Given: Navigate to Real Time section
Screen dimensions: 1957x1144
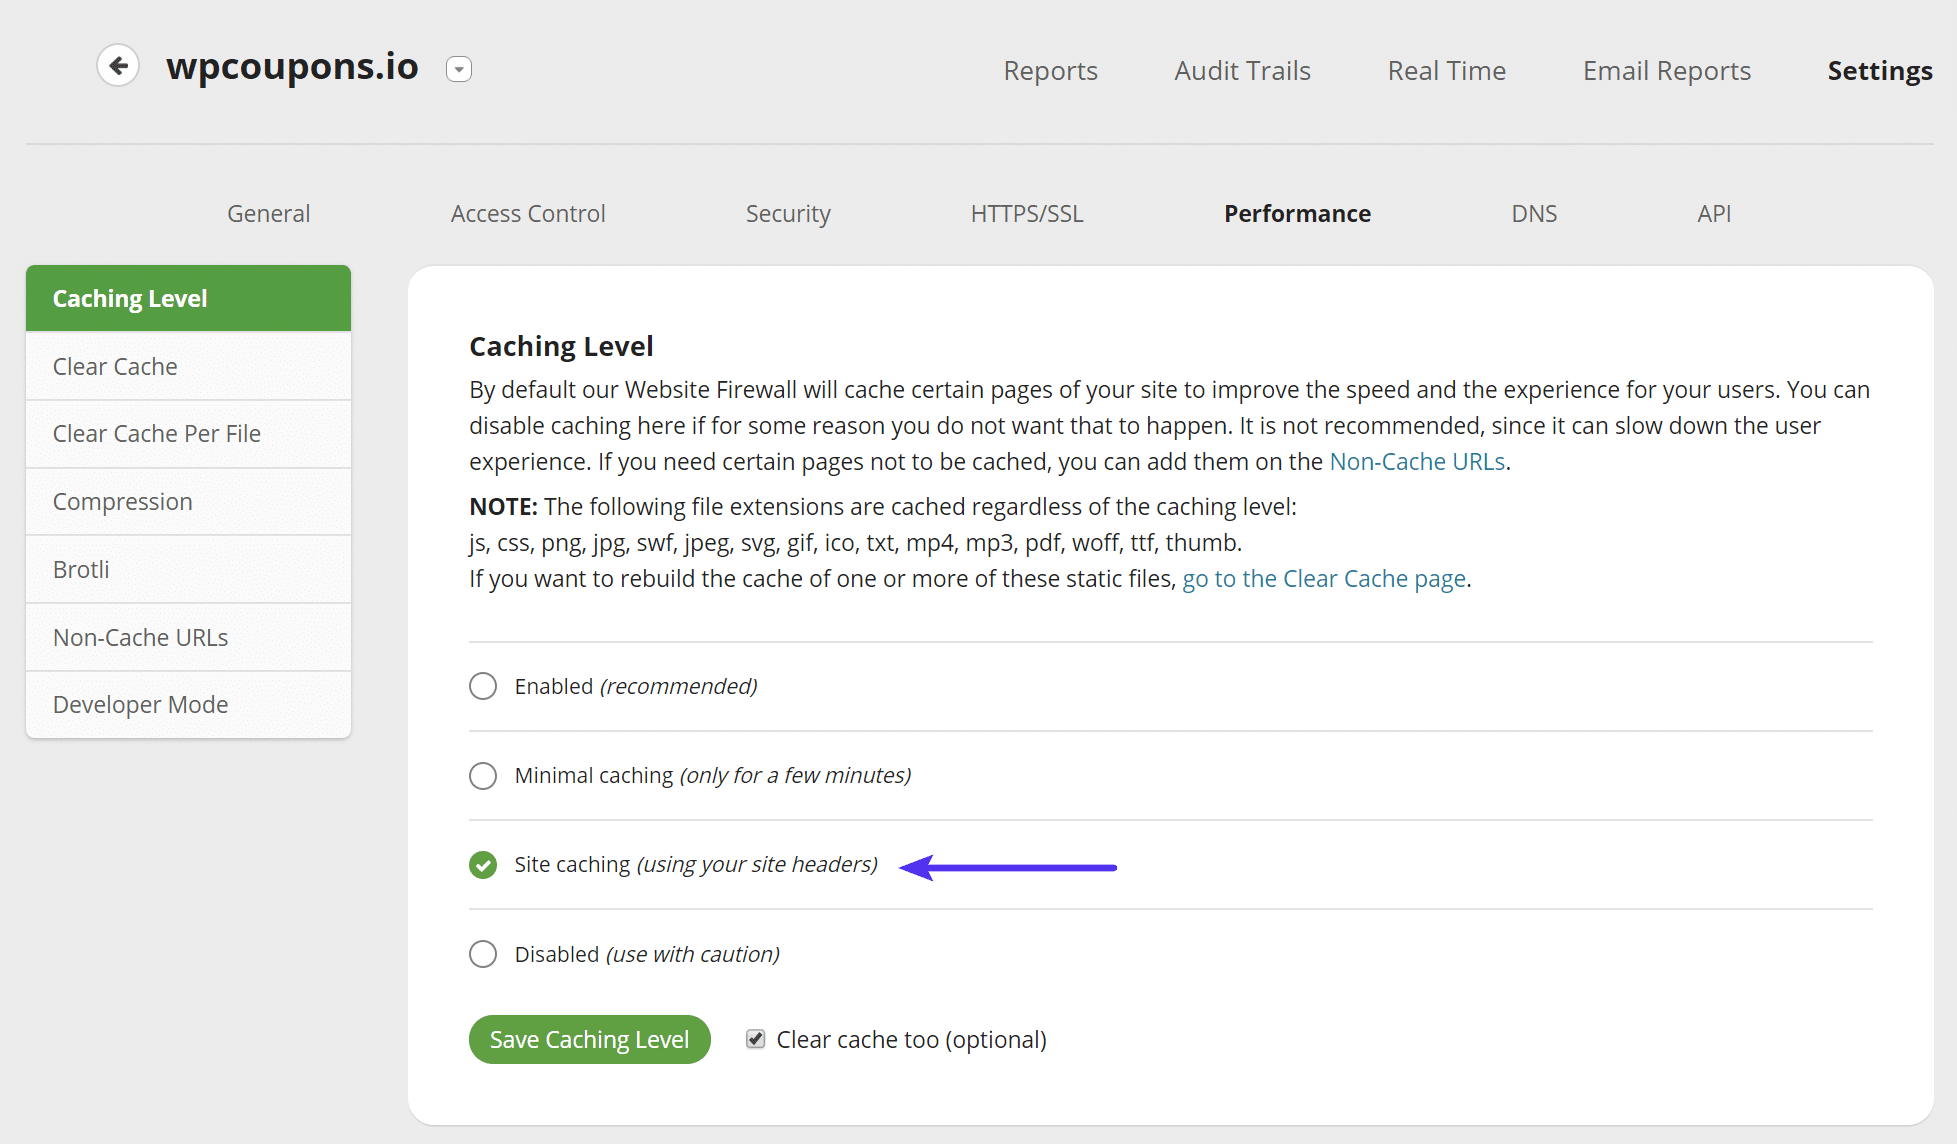Looking at the screenshot, I should tap(1448, 67).
